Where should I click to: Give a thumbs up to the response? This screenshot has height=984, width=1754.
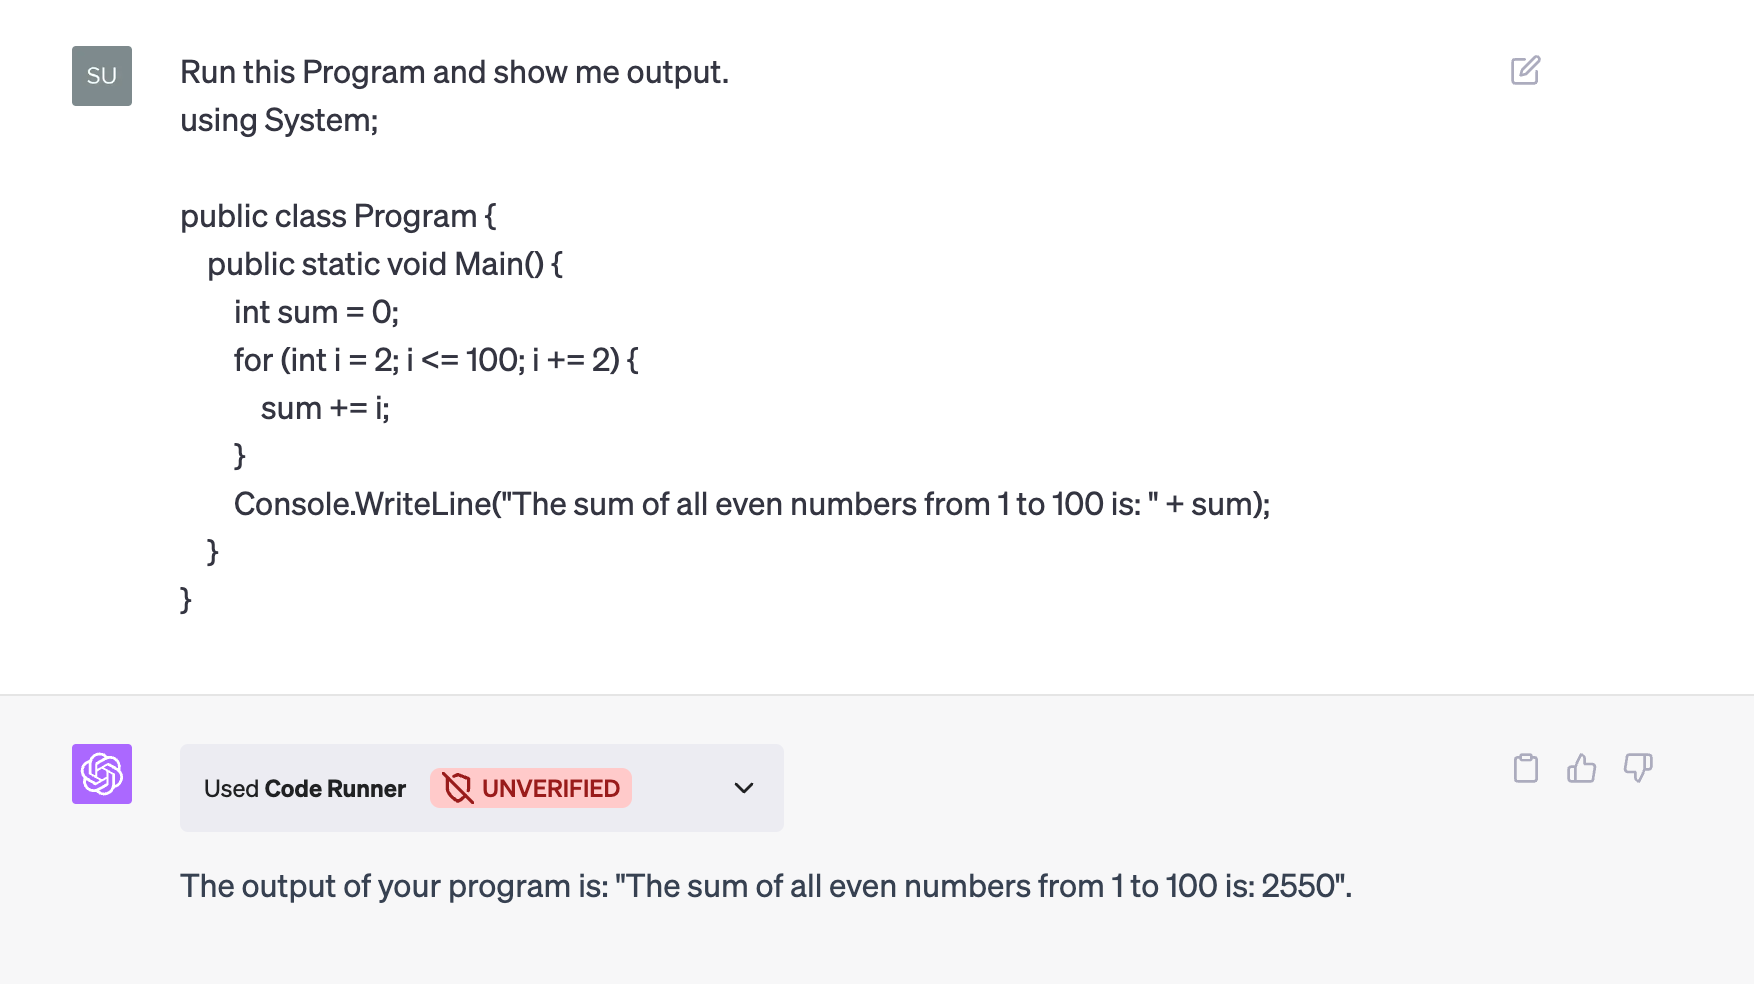(x=1581, y=768)
